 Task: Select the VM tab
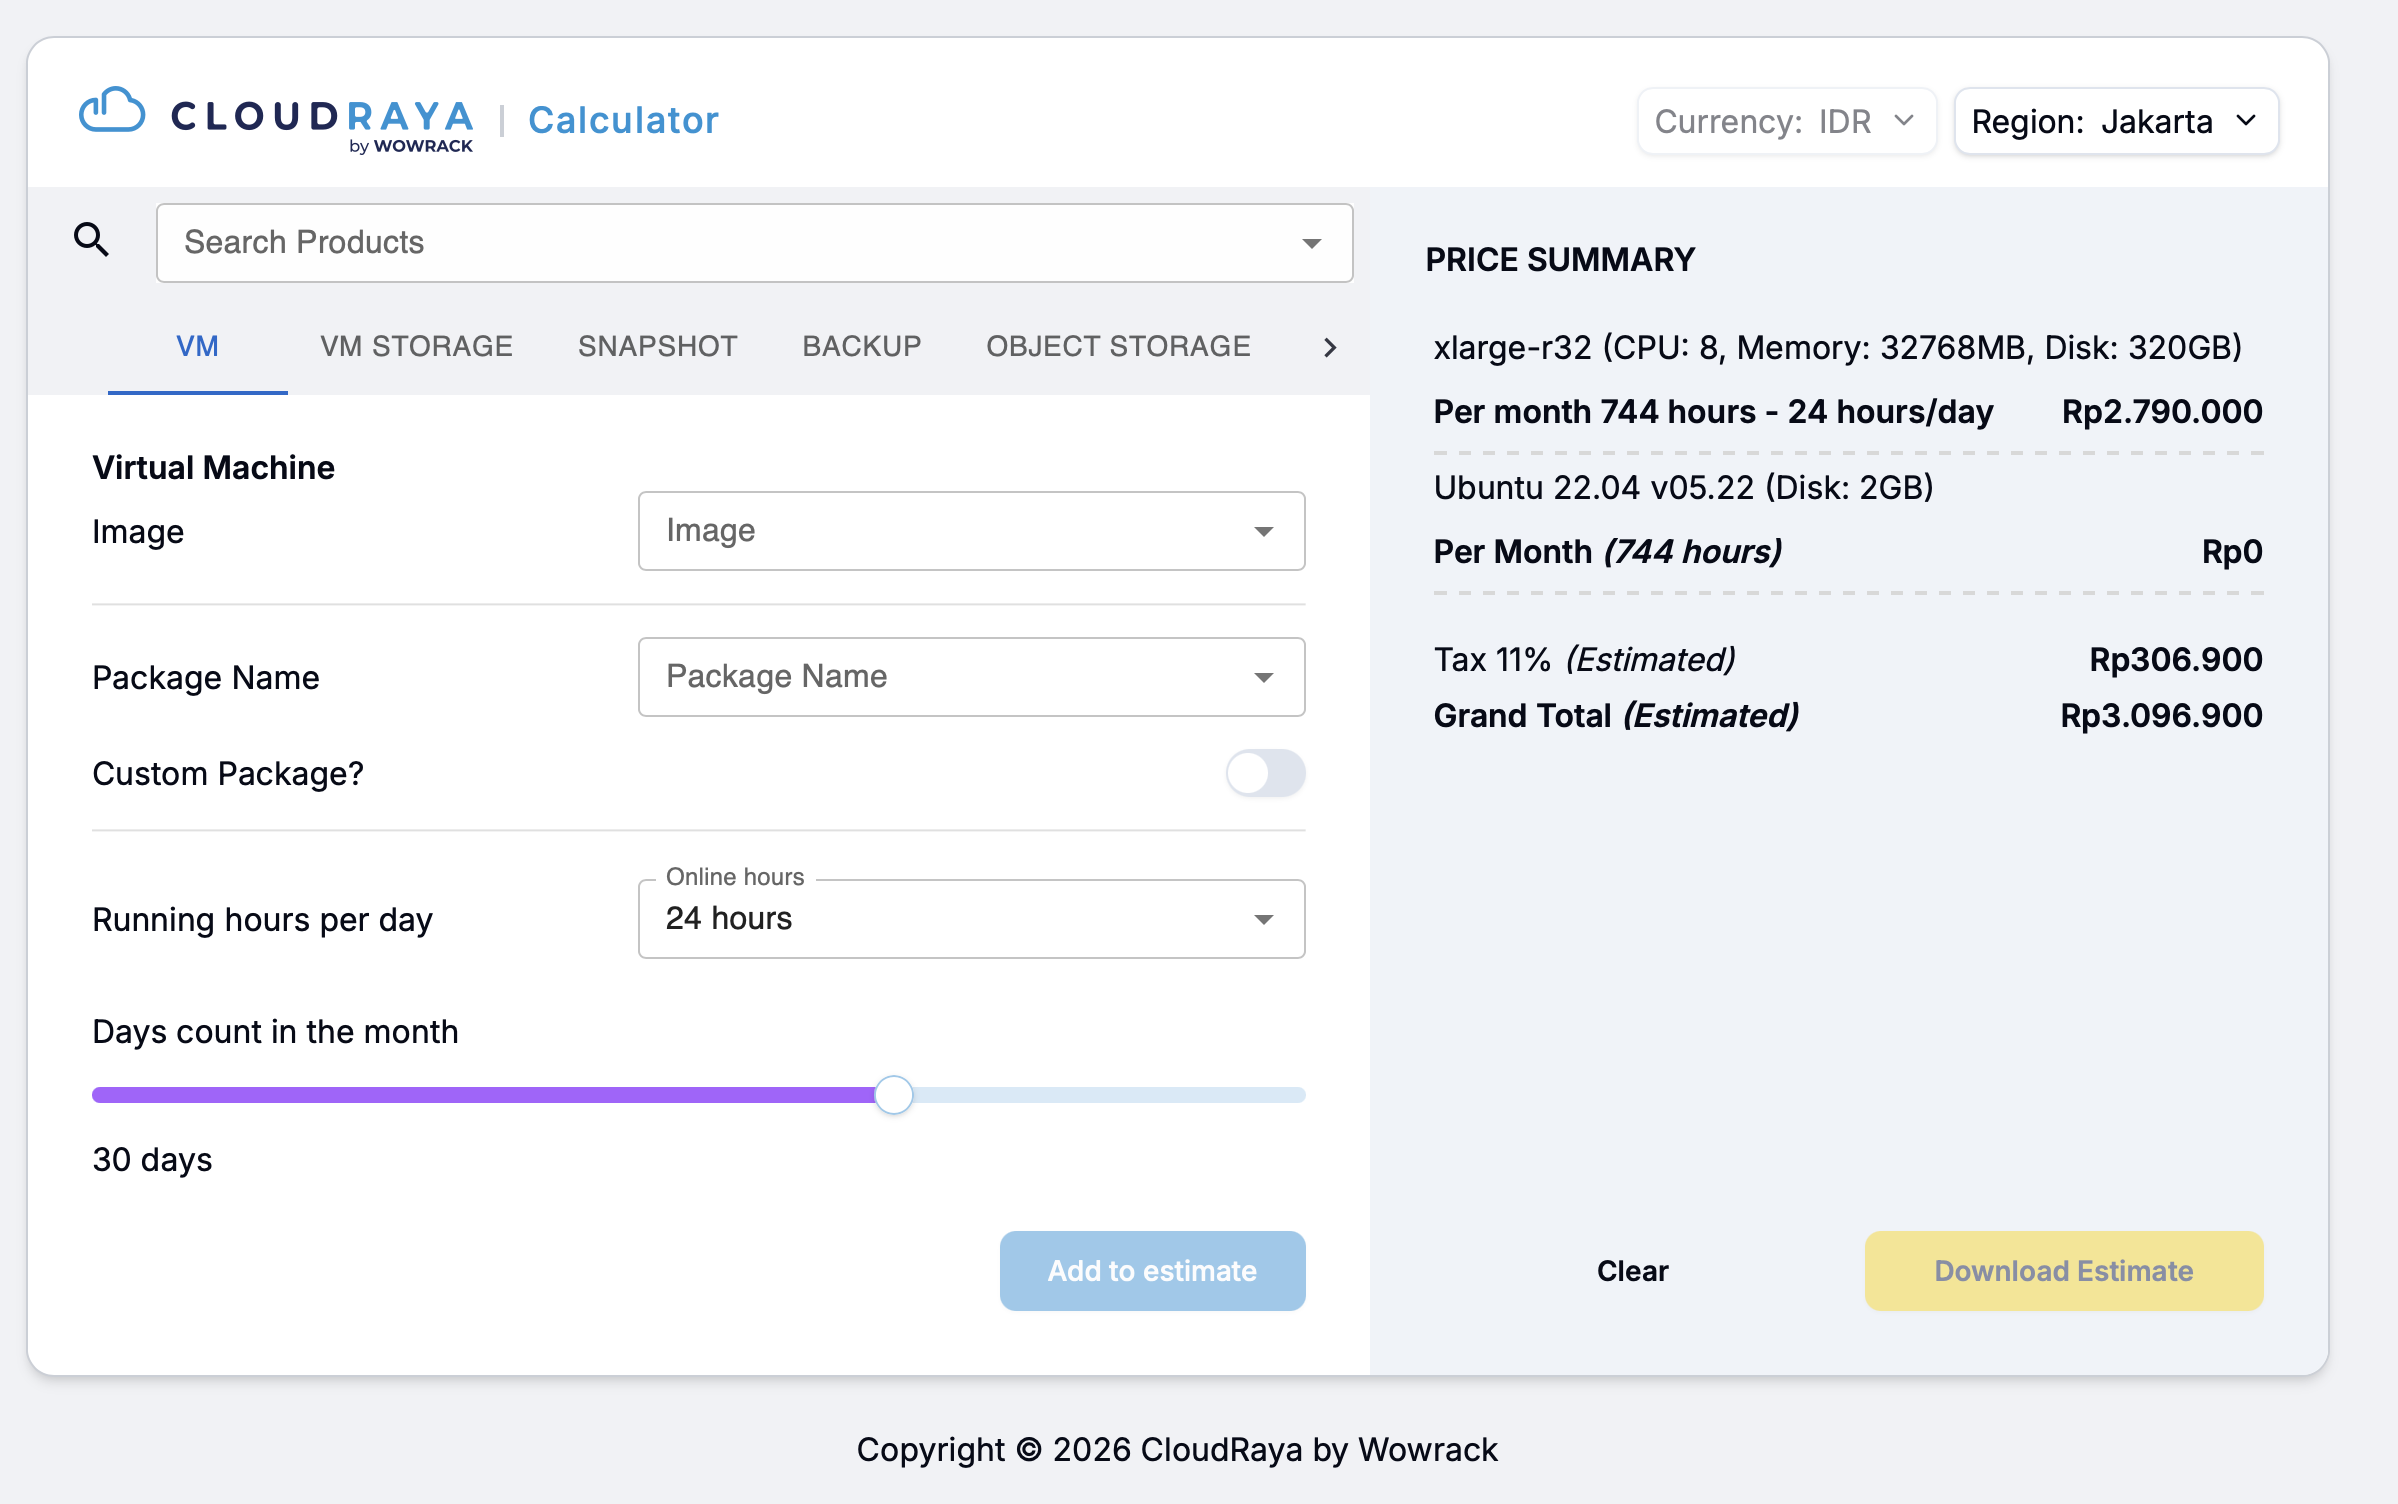pyautogui.click(x=197, y=346)
